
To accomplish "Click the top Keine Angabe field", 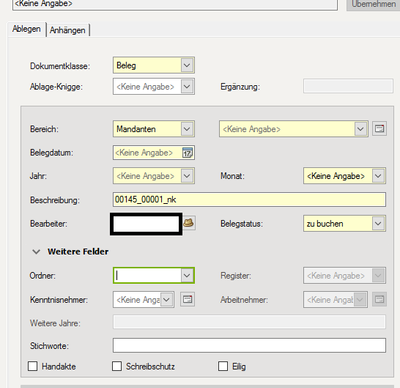I will click(175, 5).
